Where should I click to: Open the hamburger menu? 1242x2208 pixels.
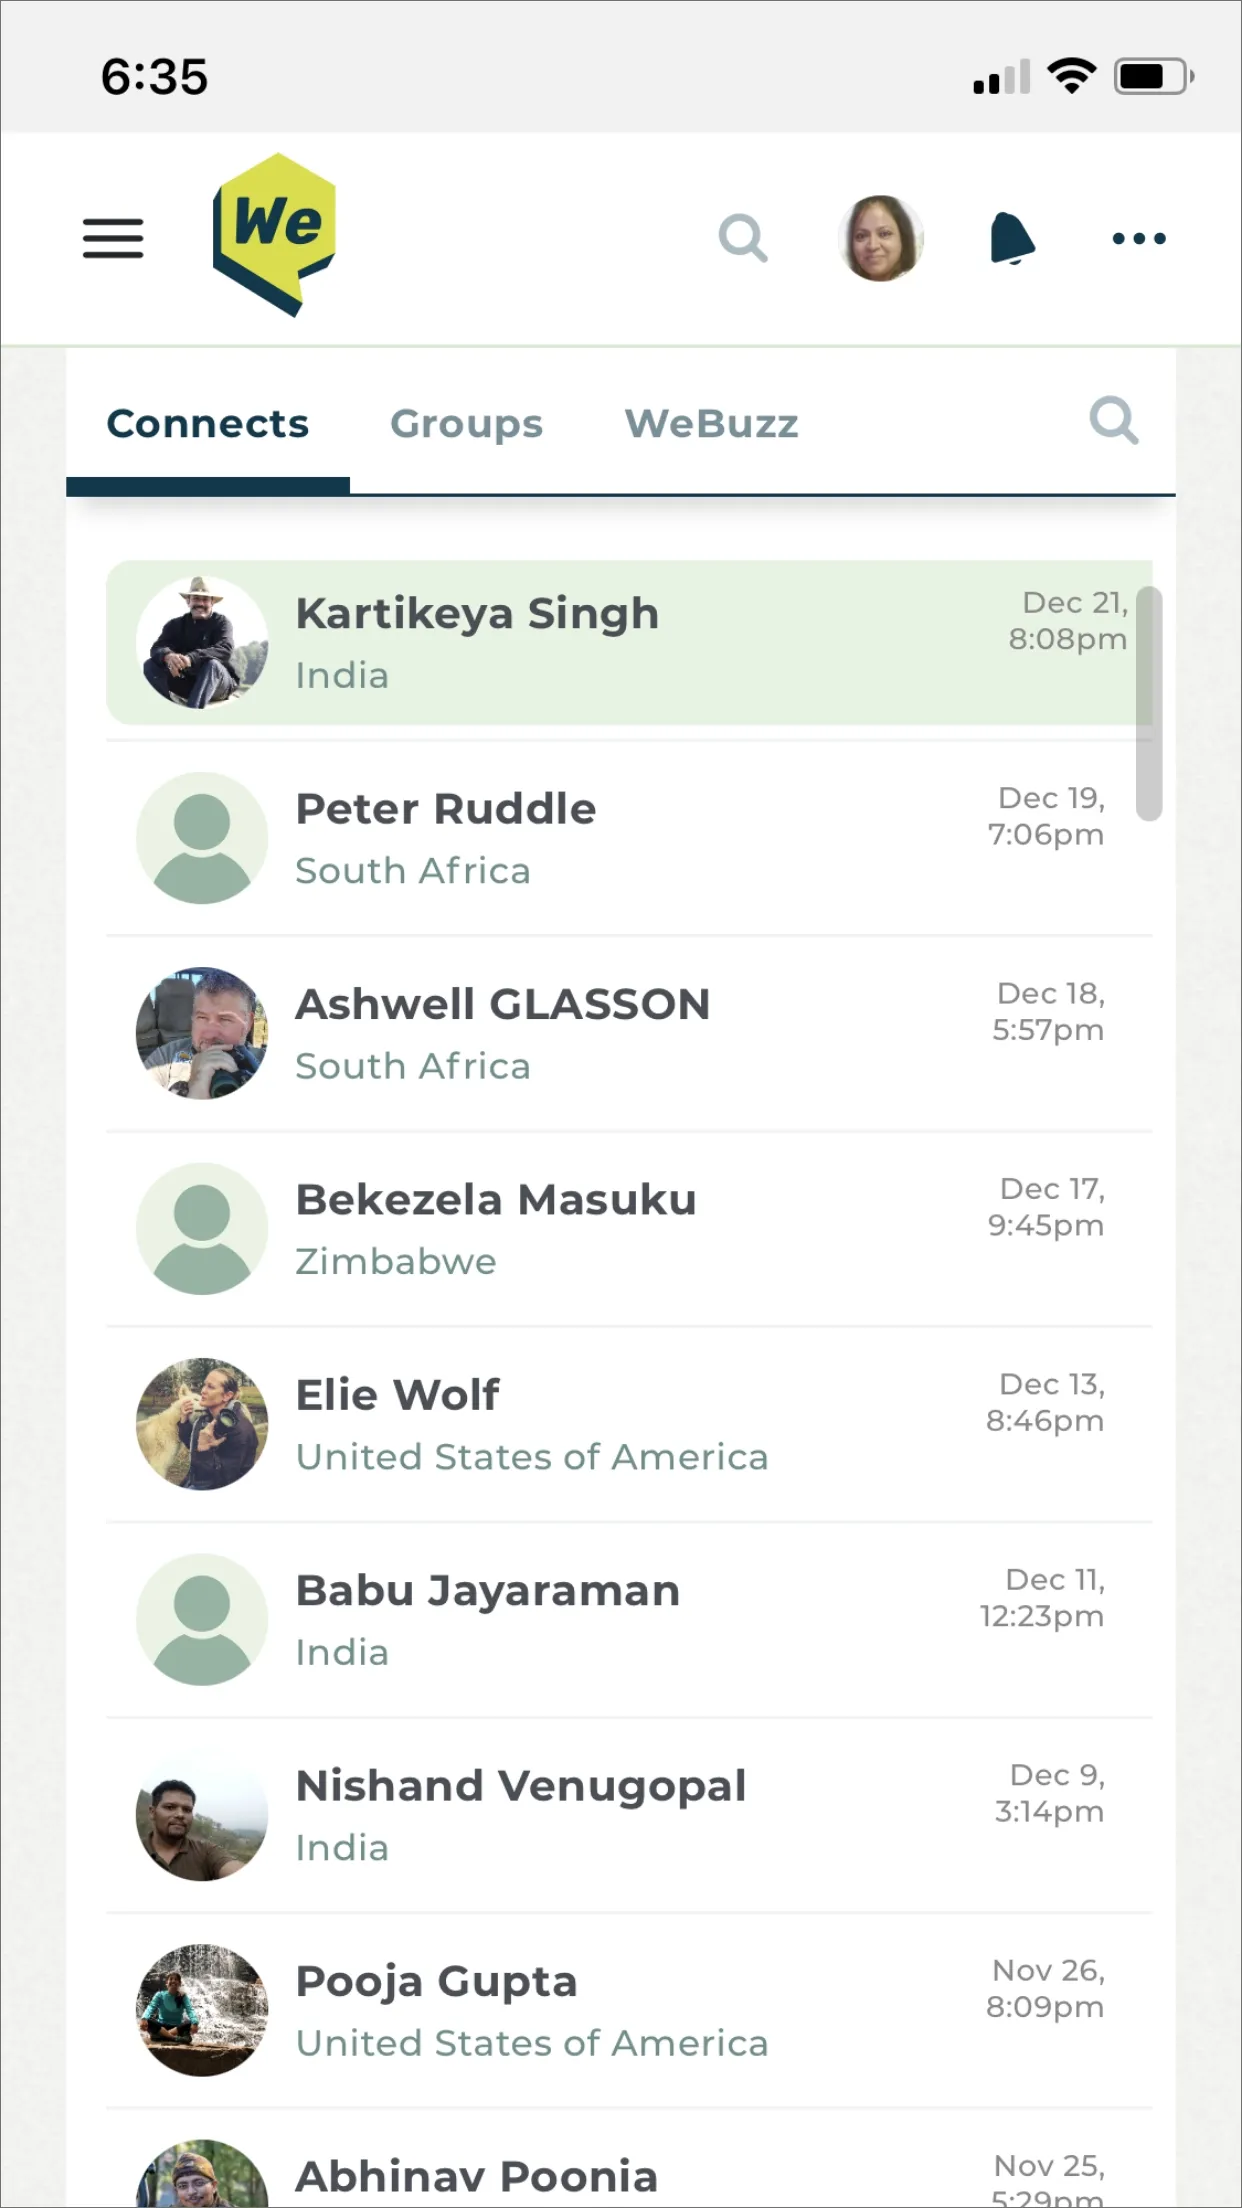(113, 238)
